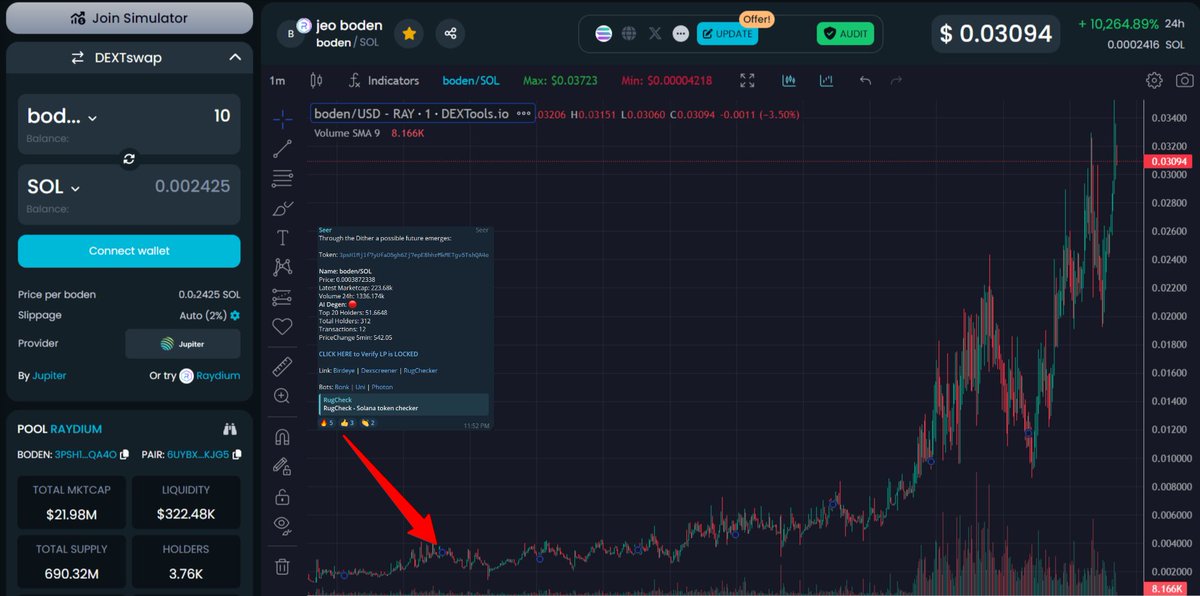
Task: Redo the last chart action
Action: pyautogui.click(x=896, y=80)
